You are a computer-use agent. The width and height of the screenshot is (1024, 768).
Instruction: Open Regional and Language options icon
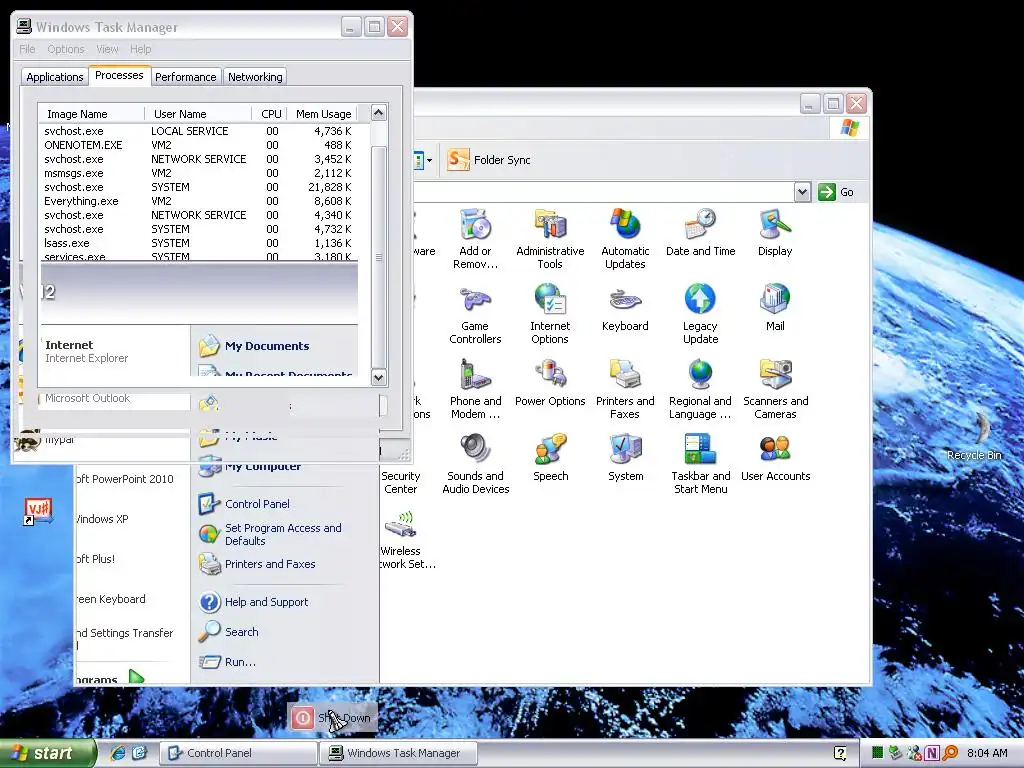click(700, 389)
